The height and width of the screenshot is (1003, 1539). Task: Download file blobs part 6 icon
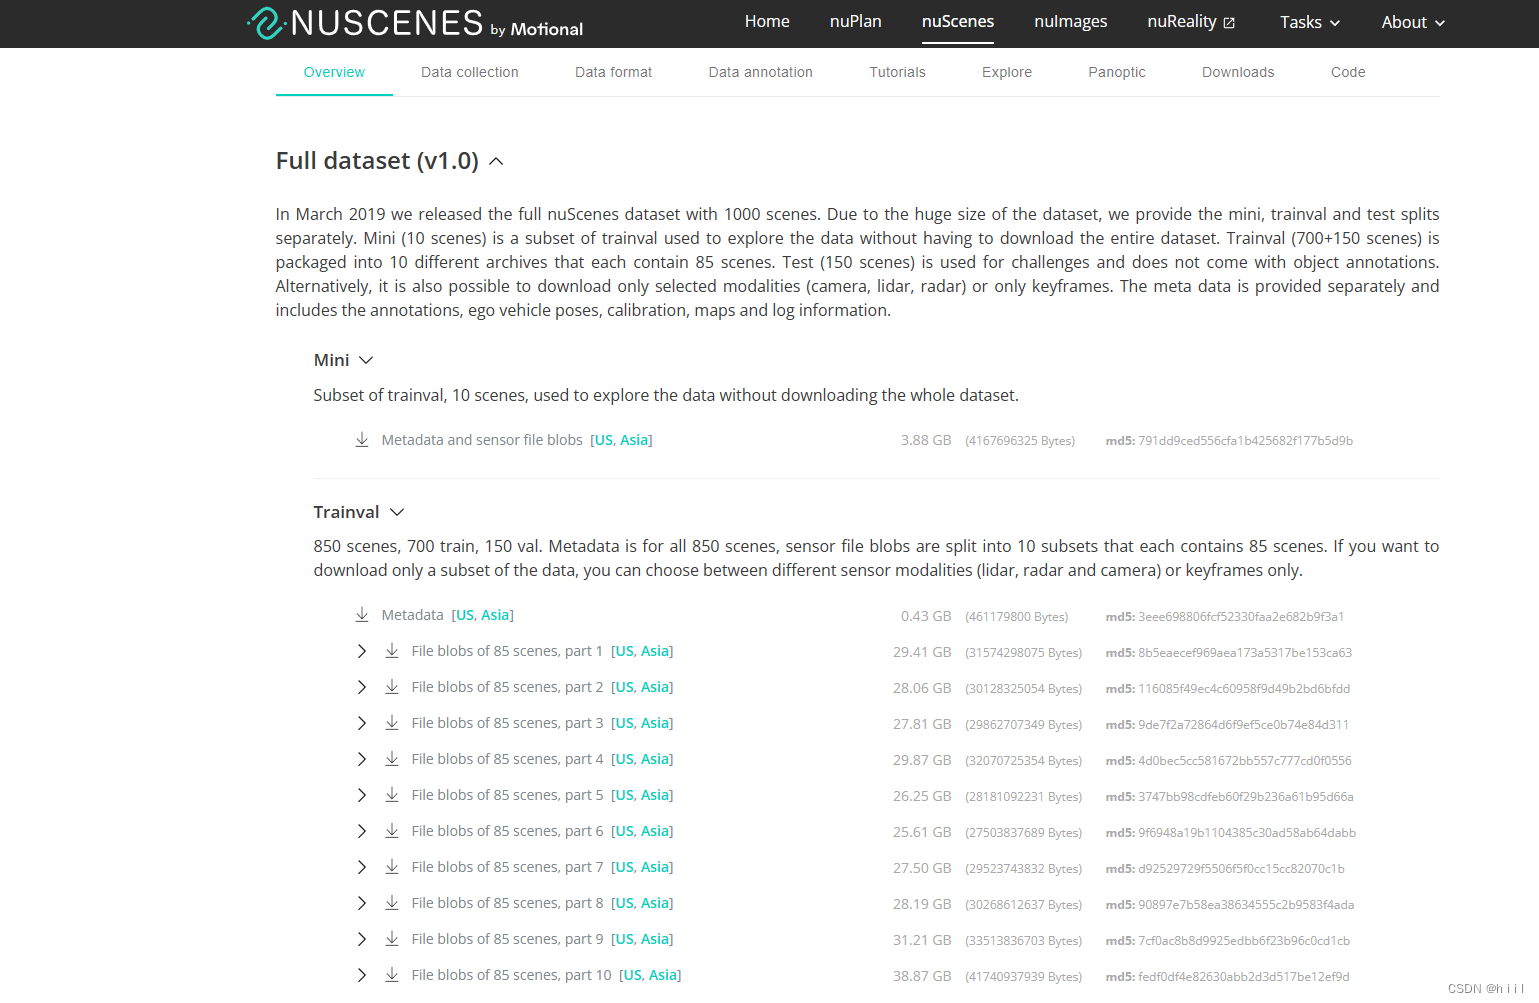coord(392,831)
